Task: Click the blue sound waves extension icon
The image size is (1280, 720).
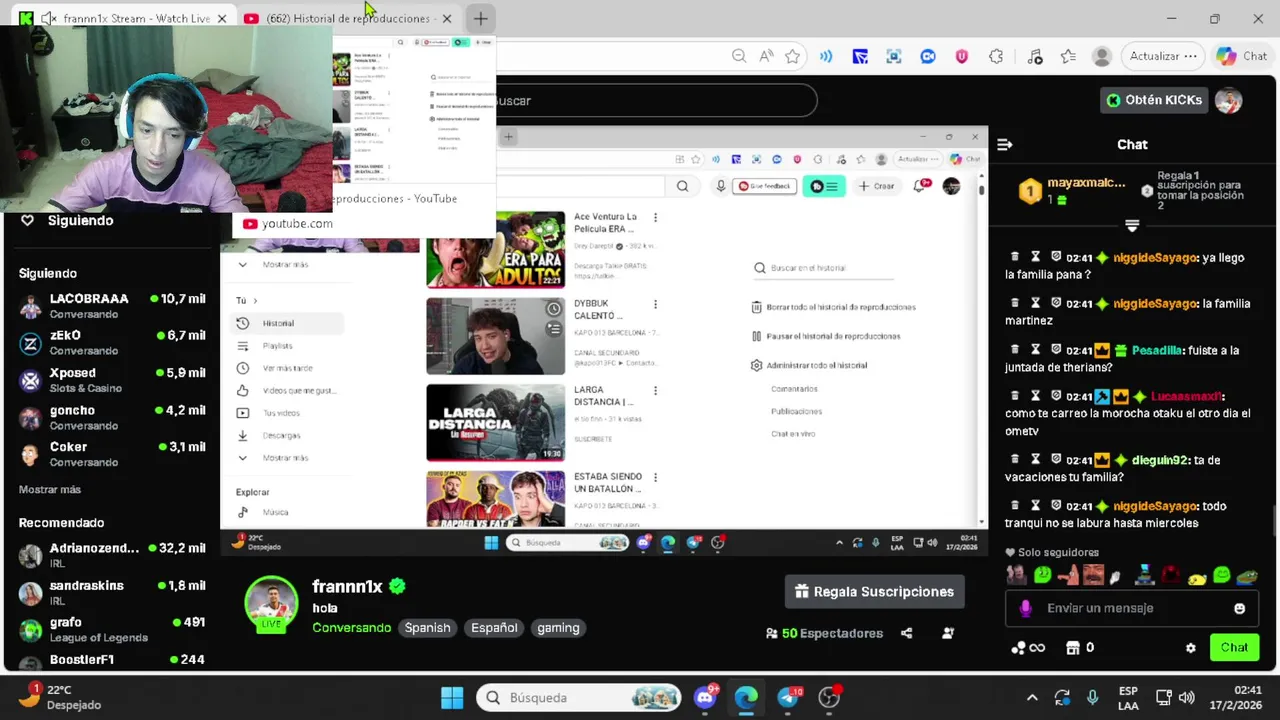Action: 826,56
